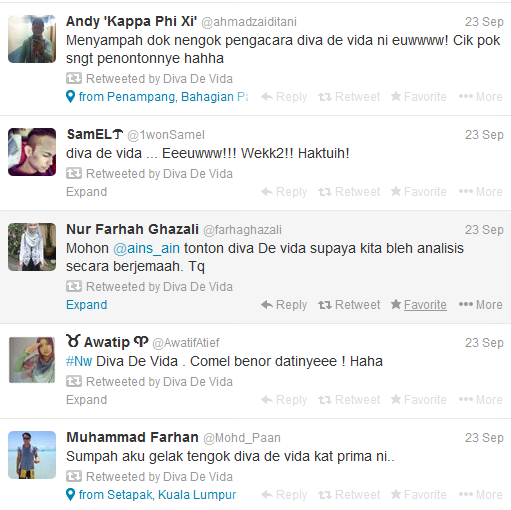Favorite the Awatip tweet
This screenshot has height=510, width=511.
point(419,400)
